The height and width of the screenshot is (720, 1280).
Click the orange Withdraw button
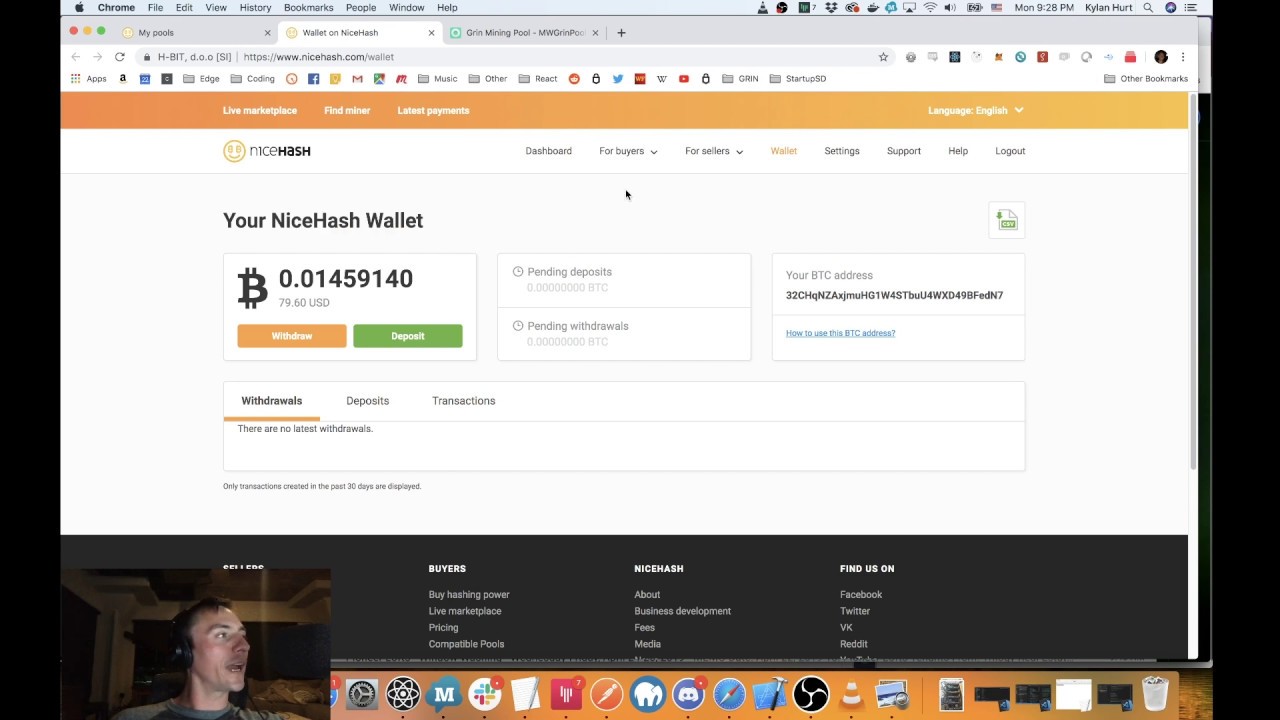point(292,336)
